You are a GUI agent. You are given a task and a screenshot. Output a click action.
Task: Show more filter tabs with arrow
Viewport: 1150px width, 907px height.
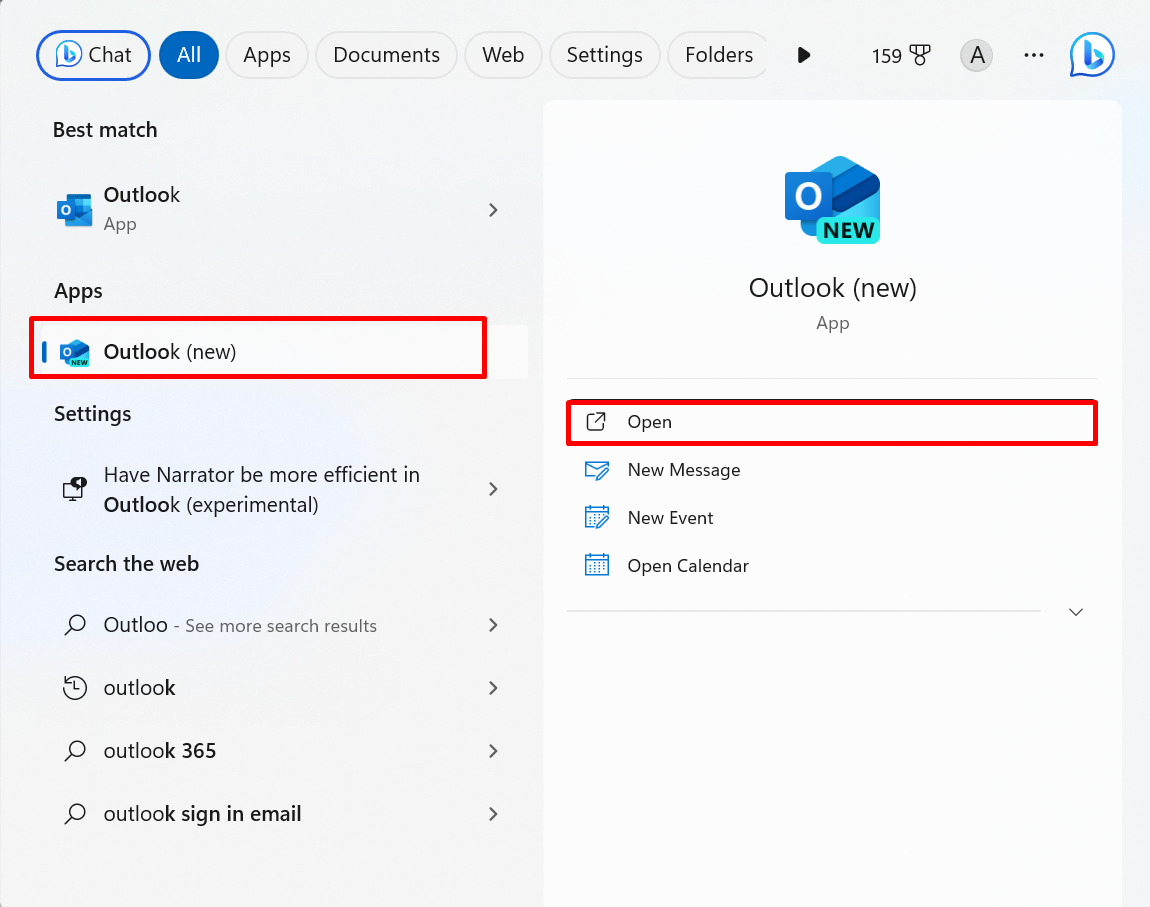[804, 55]
